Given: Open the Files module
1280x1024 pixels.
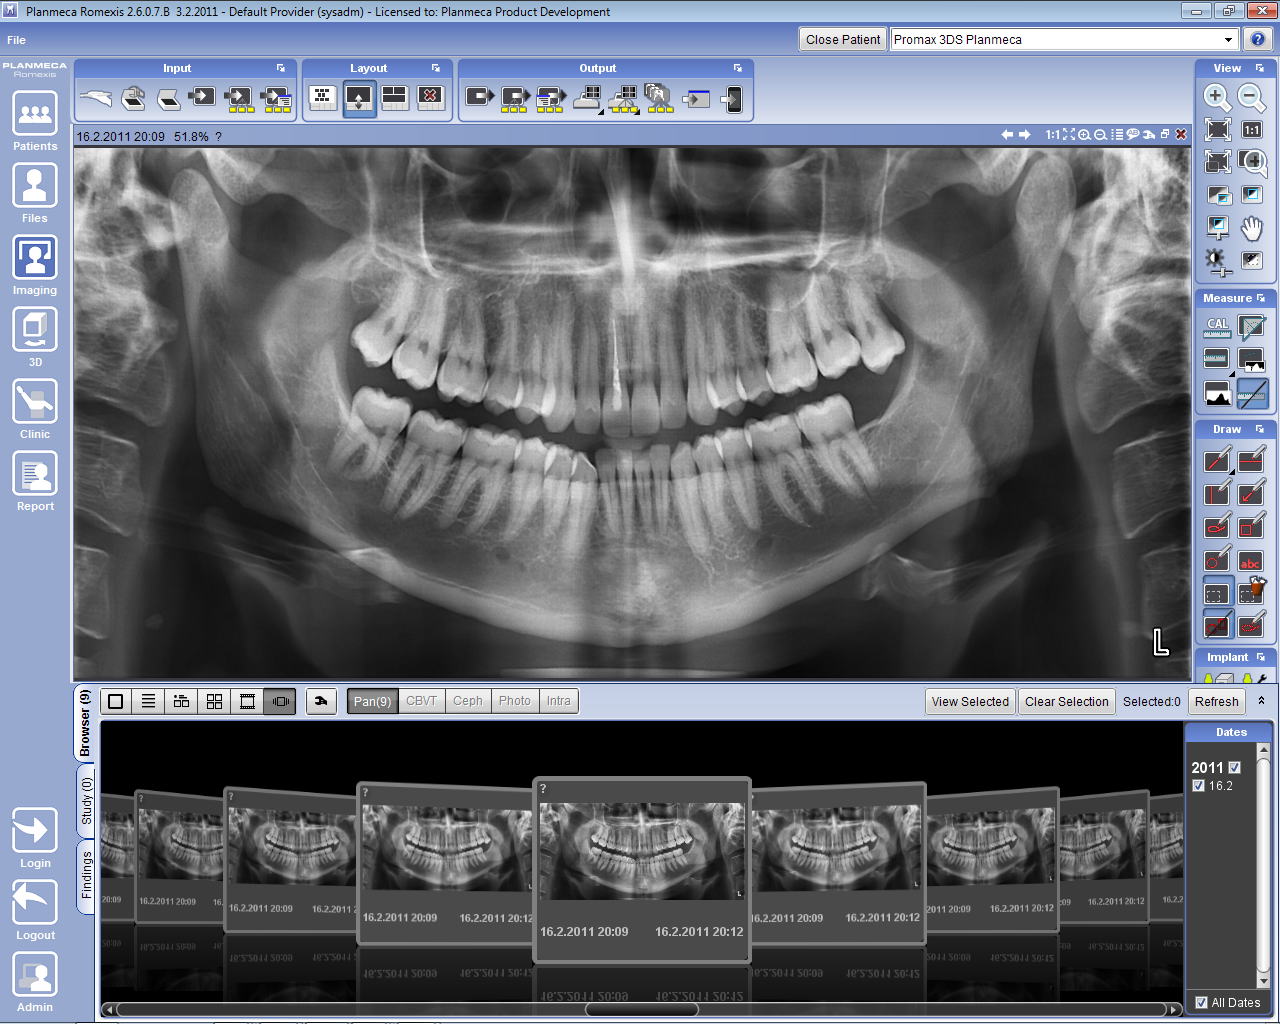Looking at the screenshot, I should pos(35,186).
